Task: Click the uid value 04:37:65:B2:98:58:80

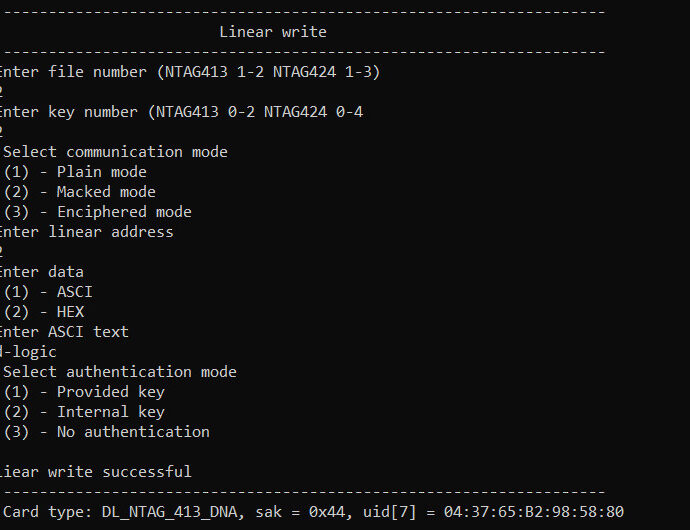Action: 534,512
